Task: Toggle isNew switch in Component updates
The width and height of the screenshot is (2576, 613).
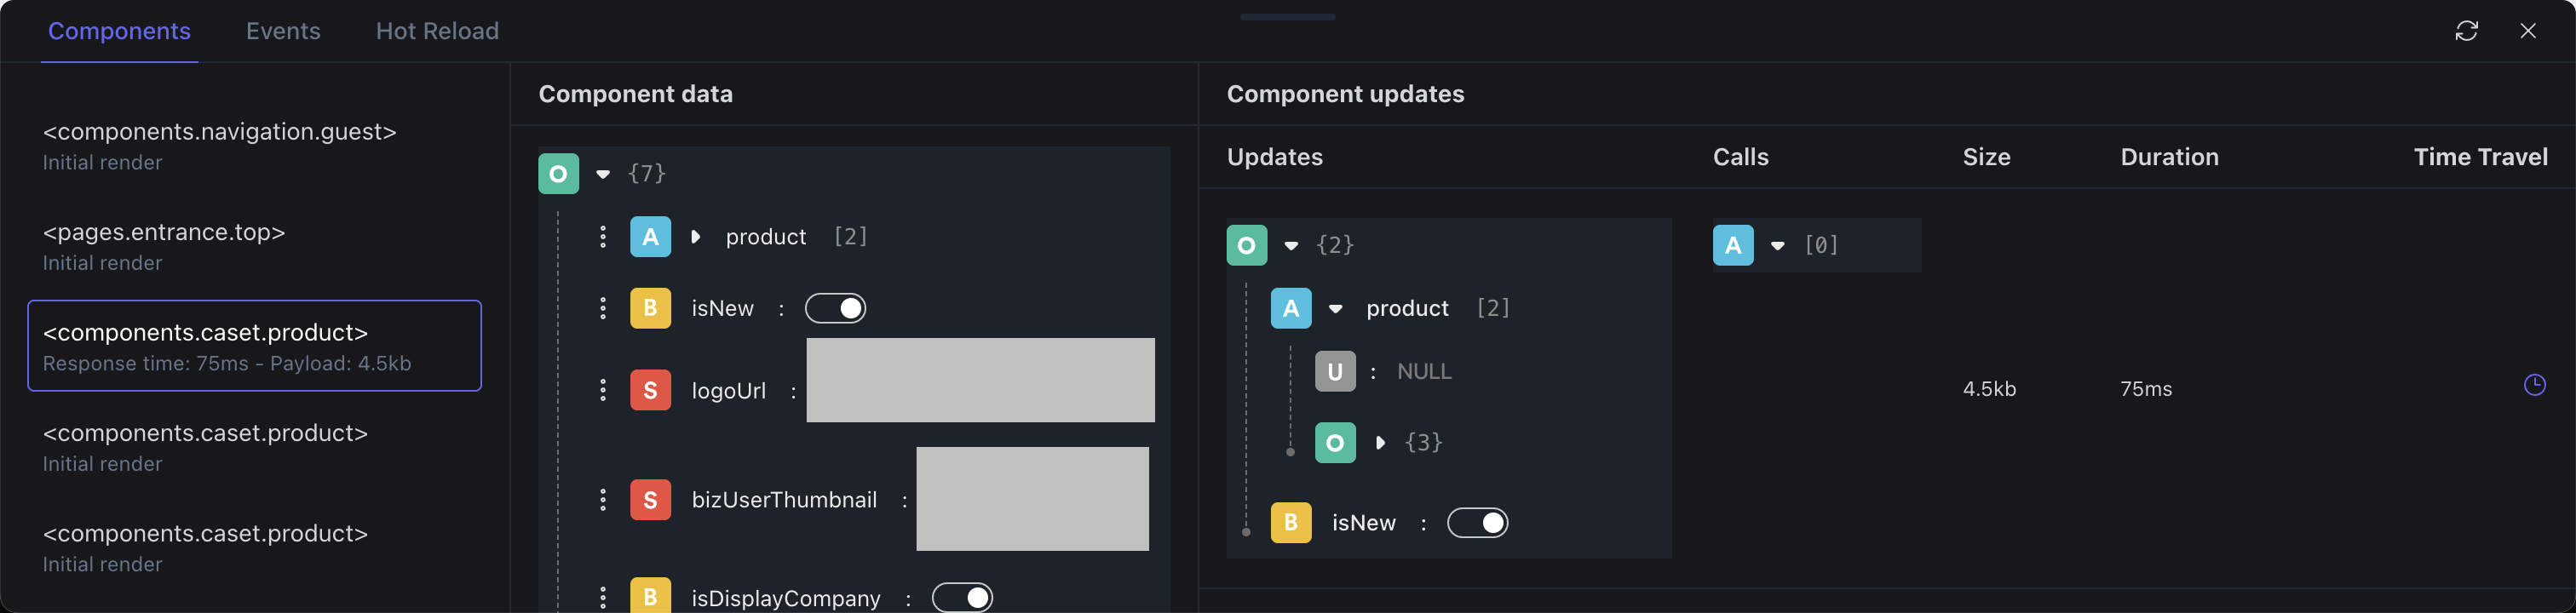Action: point(1477,522)
